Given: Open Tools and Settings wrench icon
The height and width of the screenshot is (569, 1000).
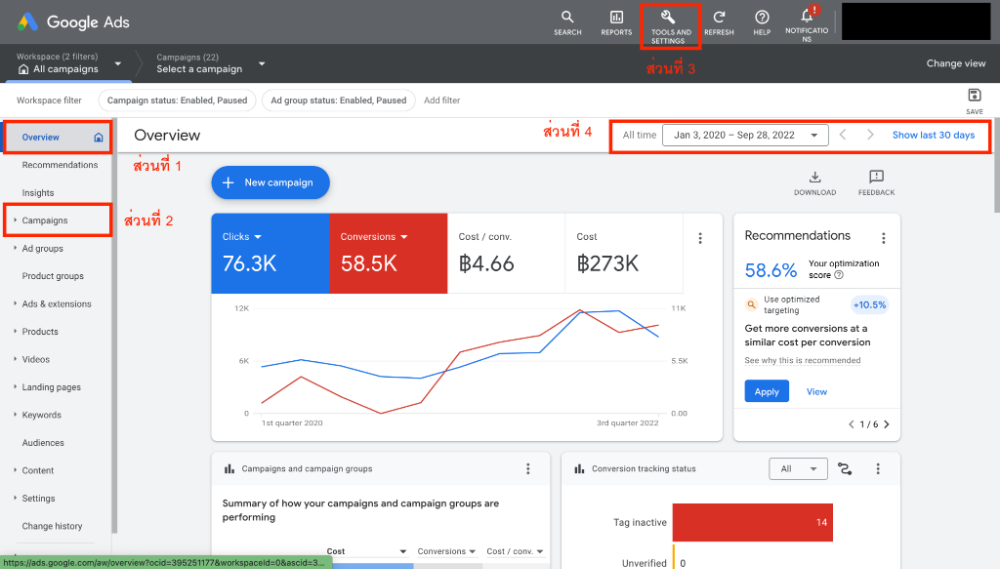Looking at the screenshot, I should coord(668,17).
